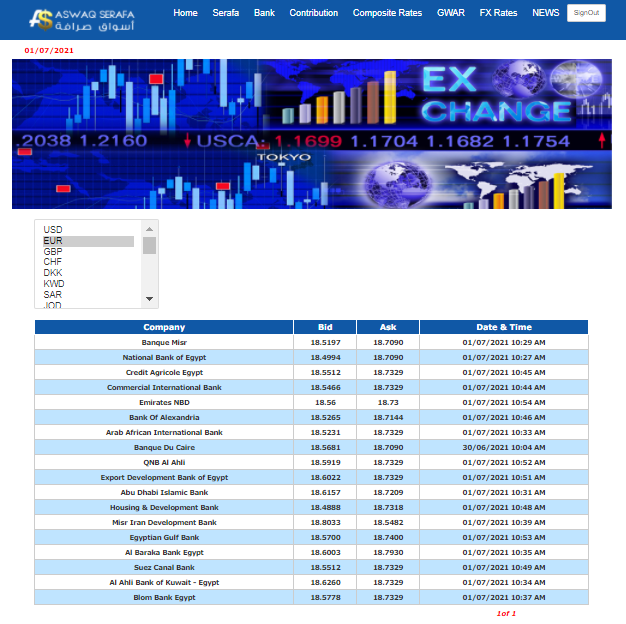Viewport: 626px width, 624px height.
Task: Click Housing & Development Bank name
Action: 164,507
